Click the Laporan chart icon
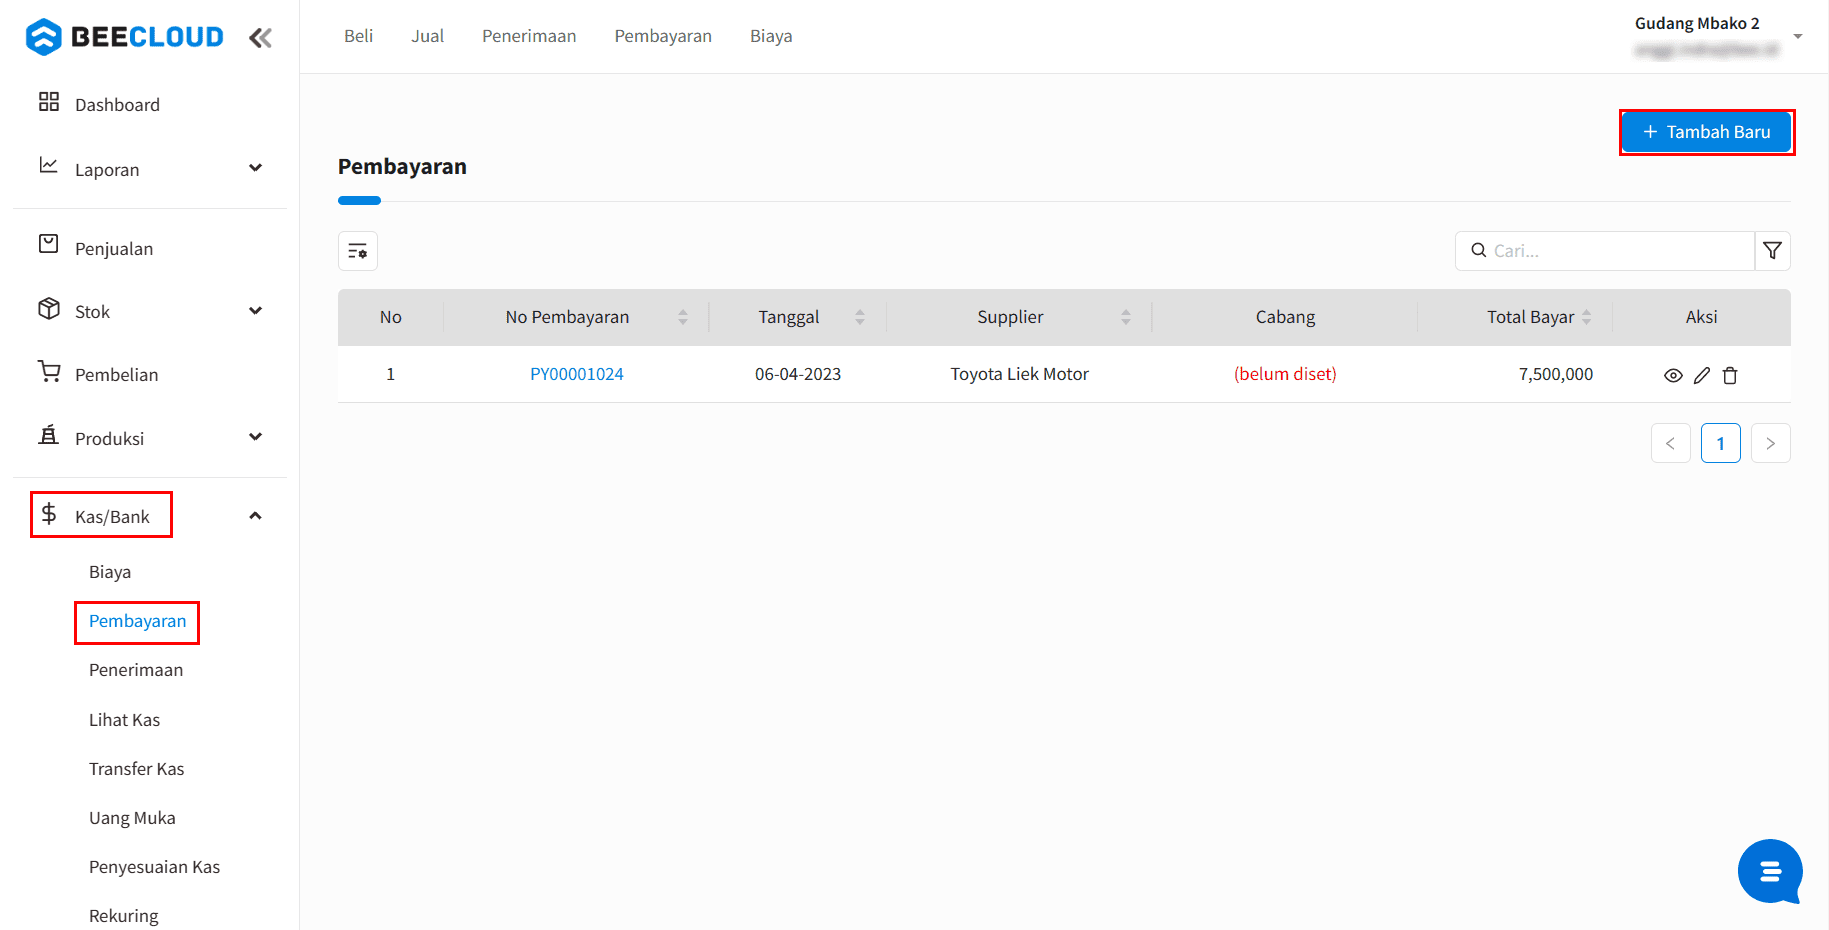Viewport: 1829px width, 930px height. (48, 165)
